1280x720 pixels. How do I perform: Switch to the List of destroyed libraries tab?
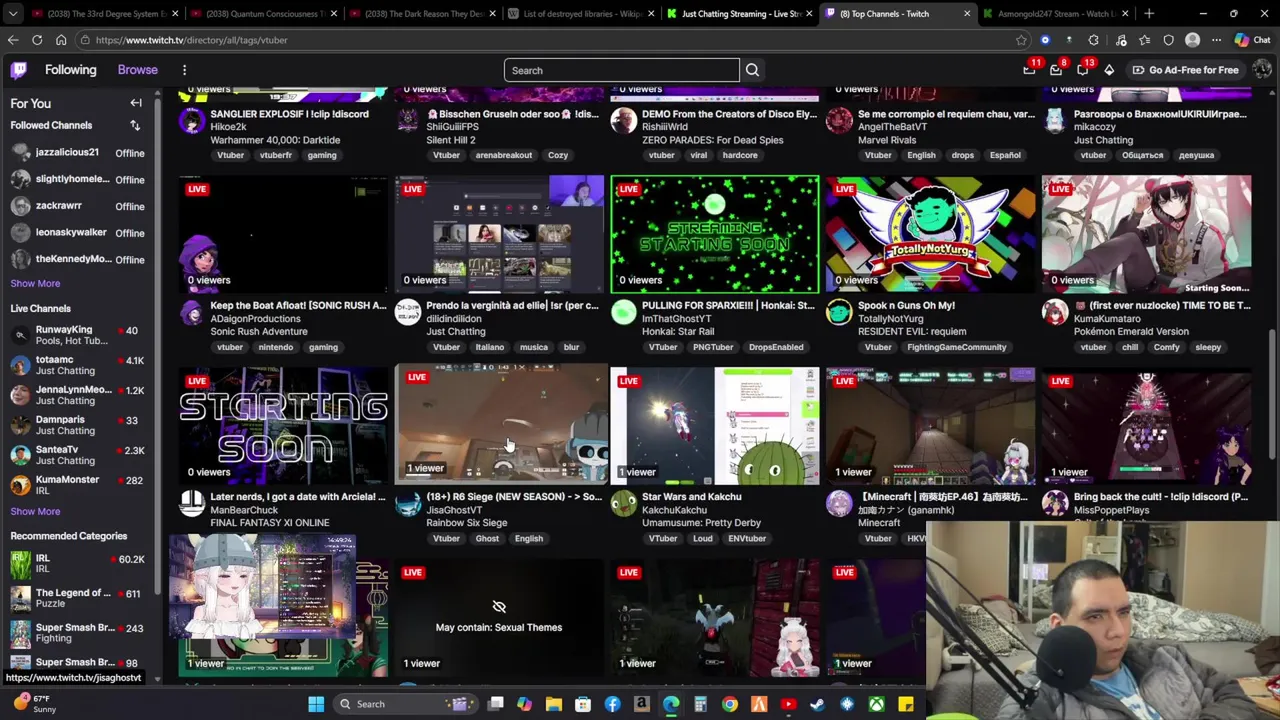coord(580,14)
